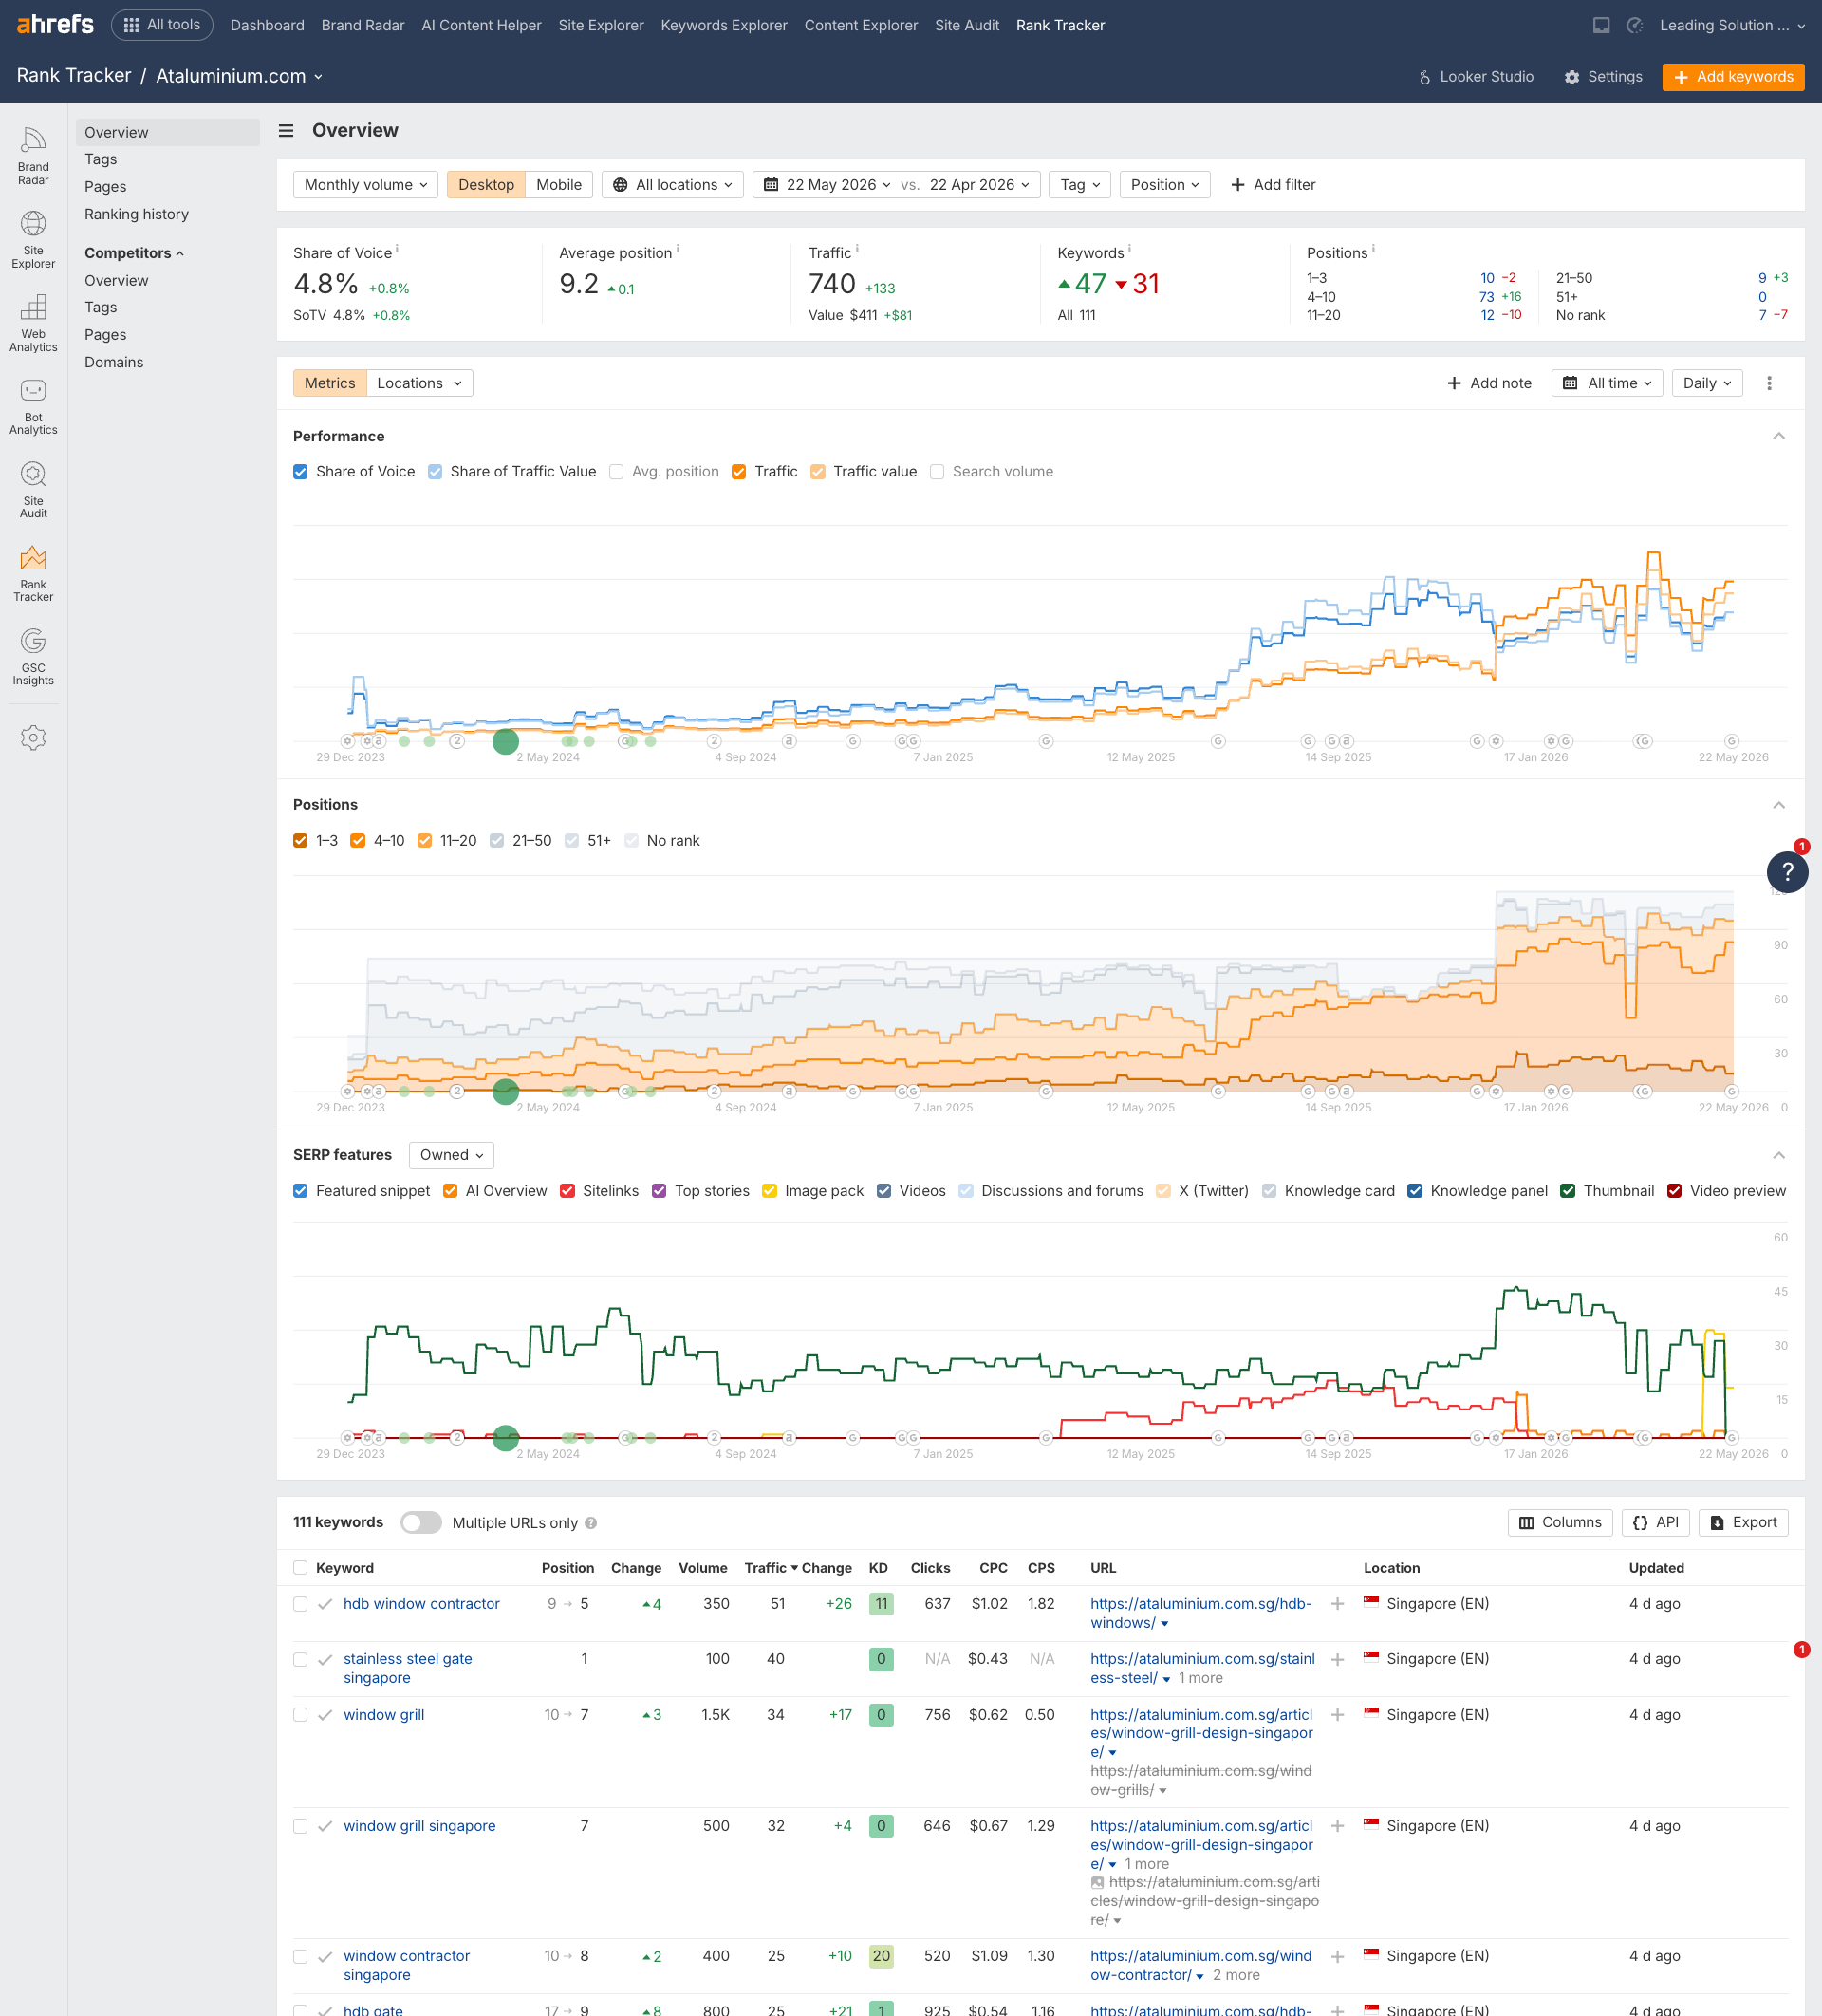Open Brand Radar in left sidebar
Screen dimensions: 1822x2016
point(33,156)
